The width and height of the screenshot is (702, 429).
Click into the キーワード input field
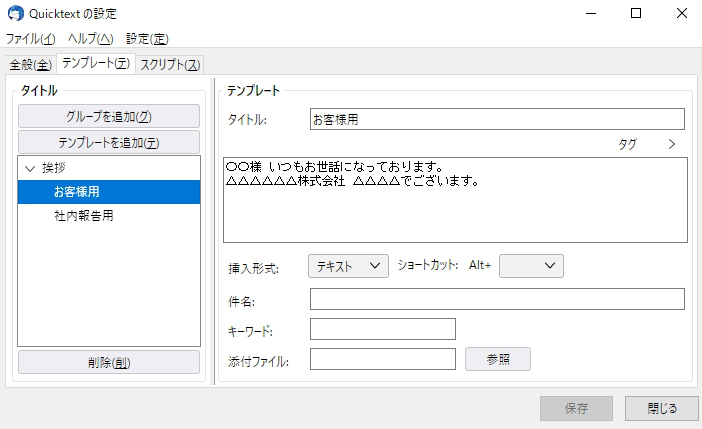coord(382,329)
